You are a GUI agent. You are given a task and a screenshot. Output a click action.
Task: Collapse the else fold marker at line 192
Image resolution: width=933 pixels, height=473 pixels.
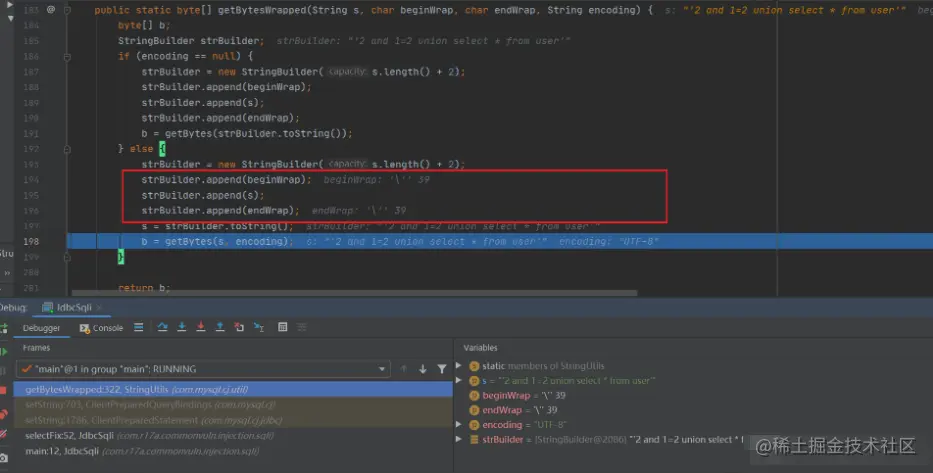click(67, 149)
